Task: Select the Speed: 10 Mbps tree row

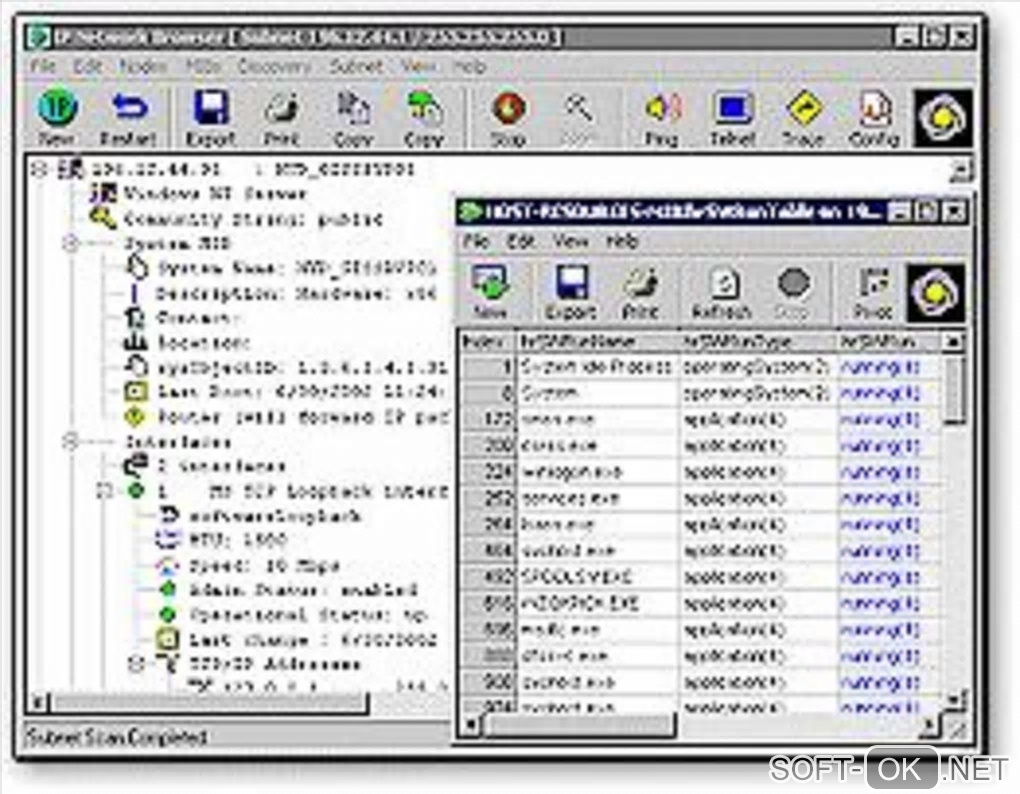Action: pos(264,565)
